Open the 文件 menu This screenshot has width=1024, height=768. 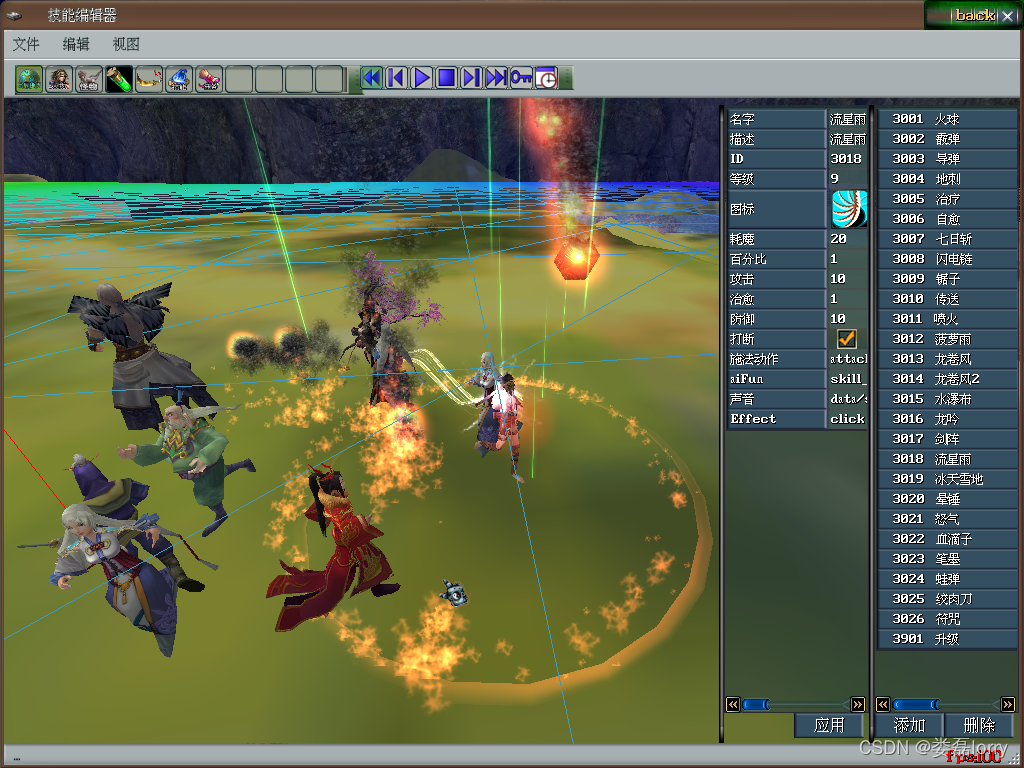[26, 44]
